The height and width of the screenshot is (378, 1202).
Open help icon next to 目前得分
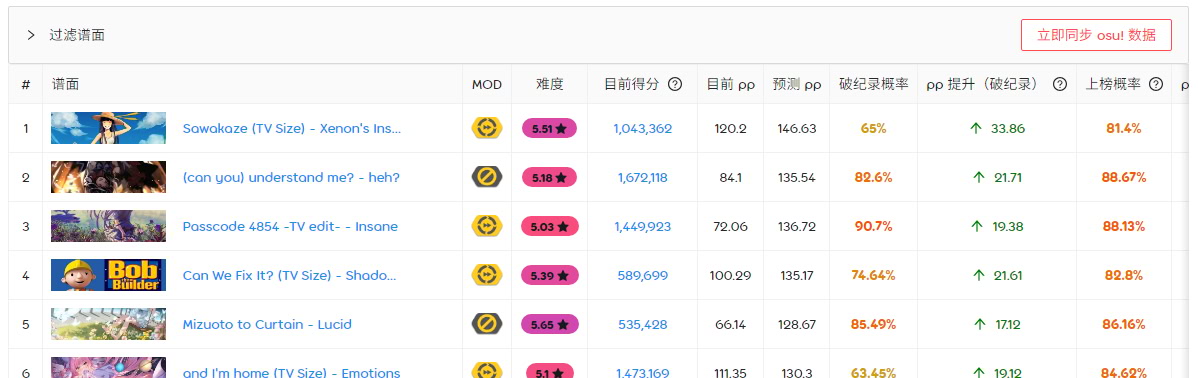pyautogui.click(x=675, y=84)
